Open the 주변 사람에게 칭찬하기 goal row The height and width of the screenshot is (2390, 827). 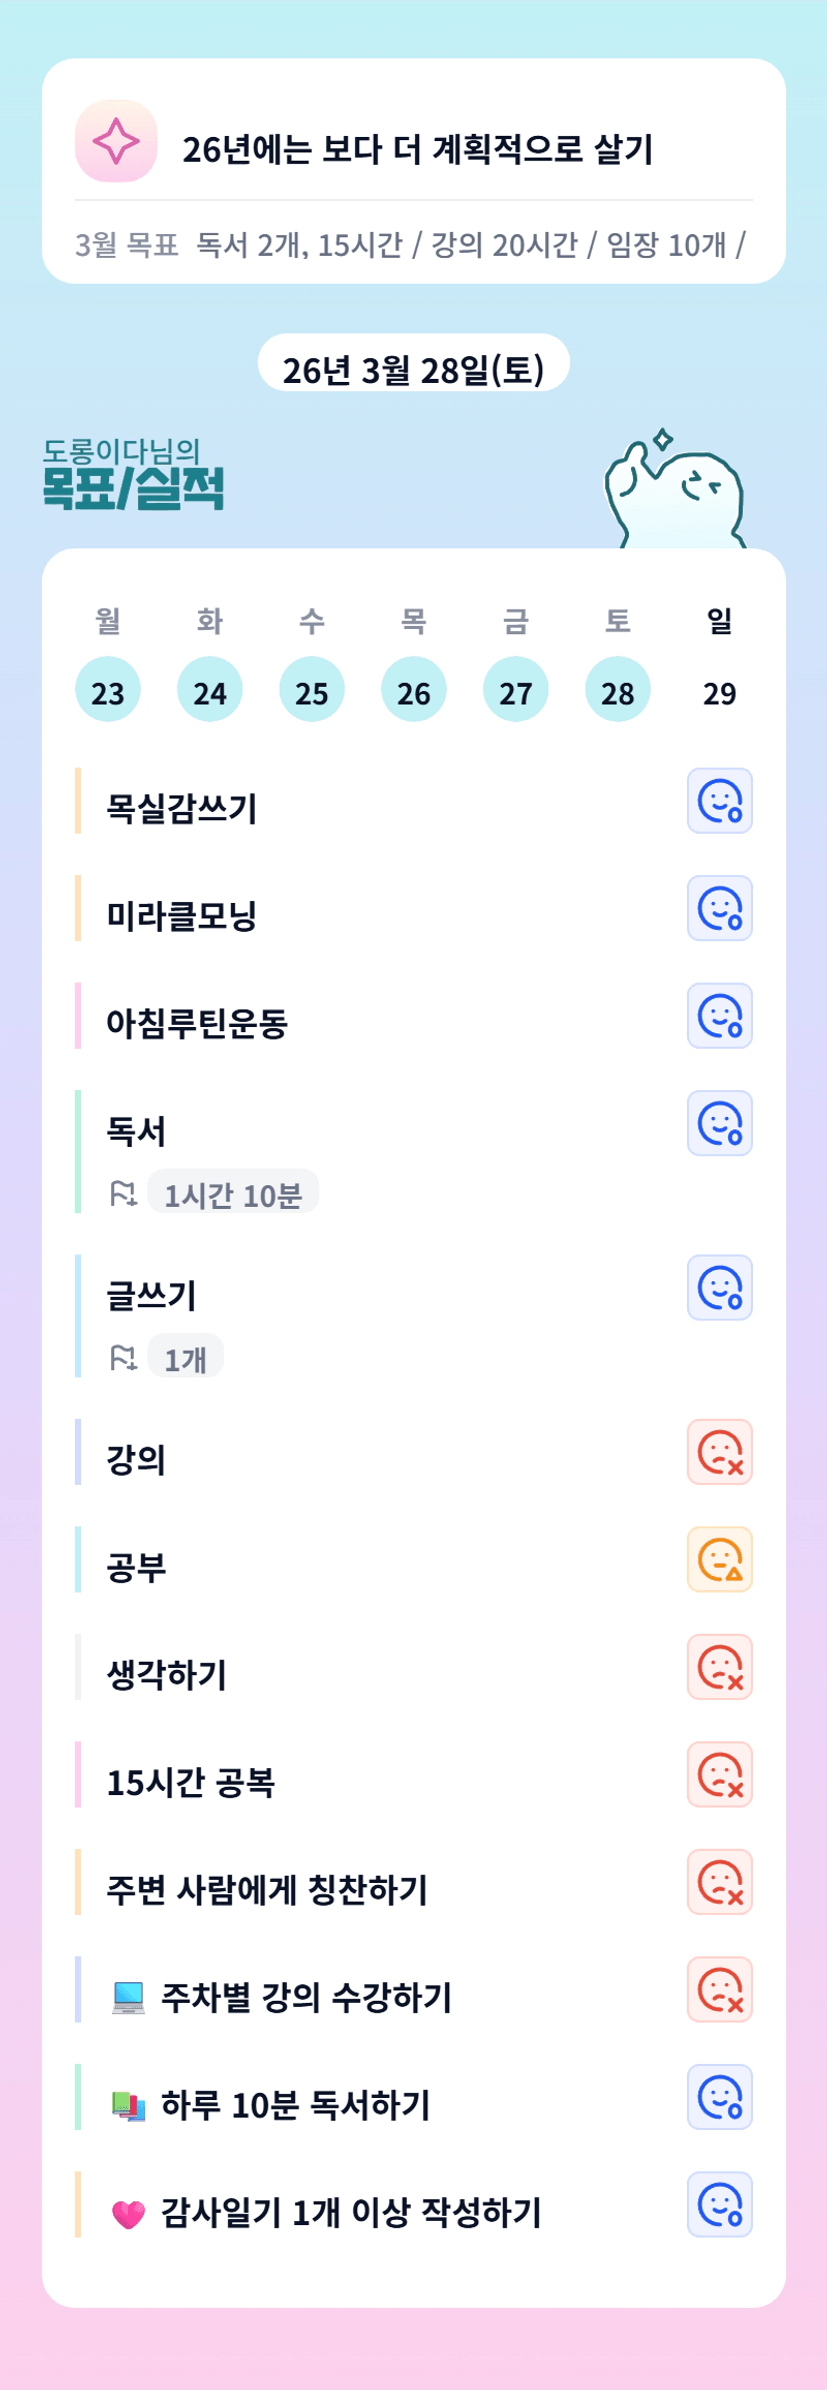tap(267, 1890)
